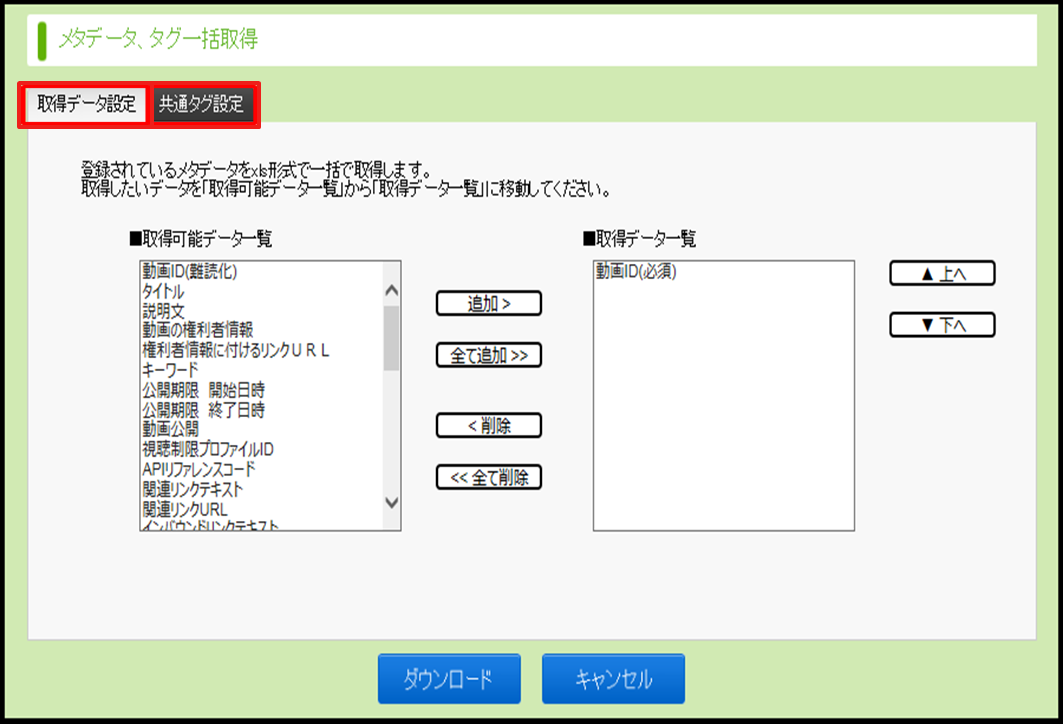Open the 共通タグ設定 tab
The height and width of the screenshot is (724, 1063).
(201, 105)
